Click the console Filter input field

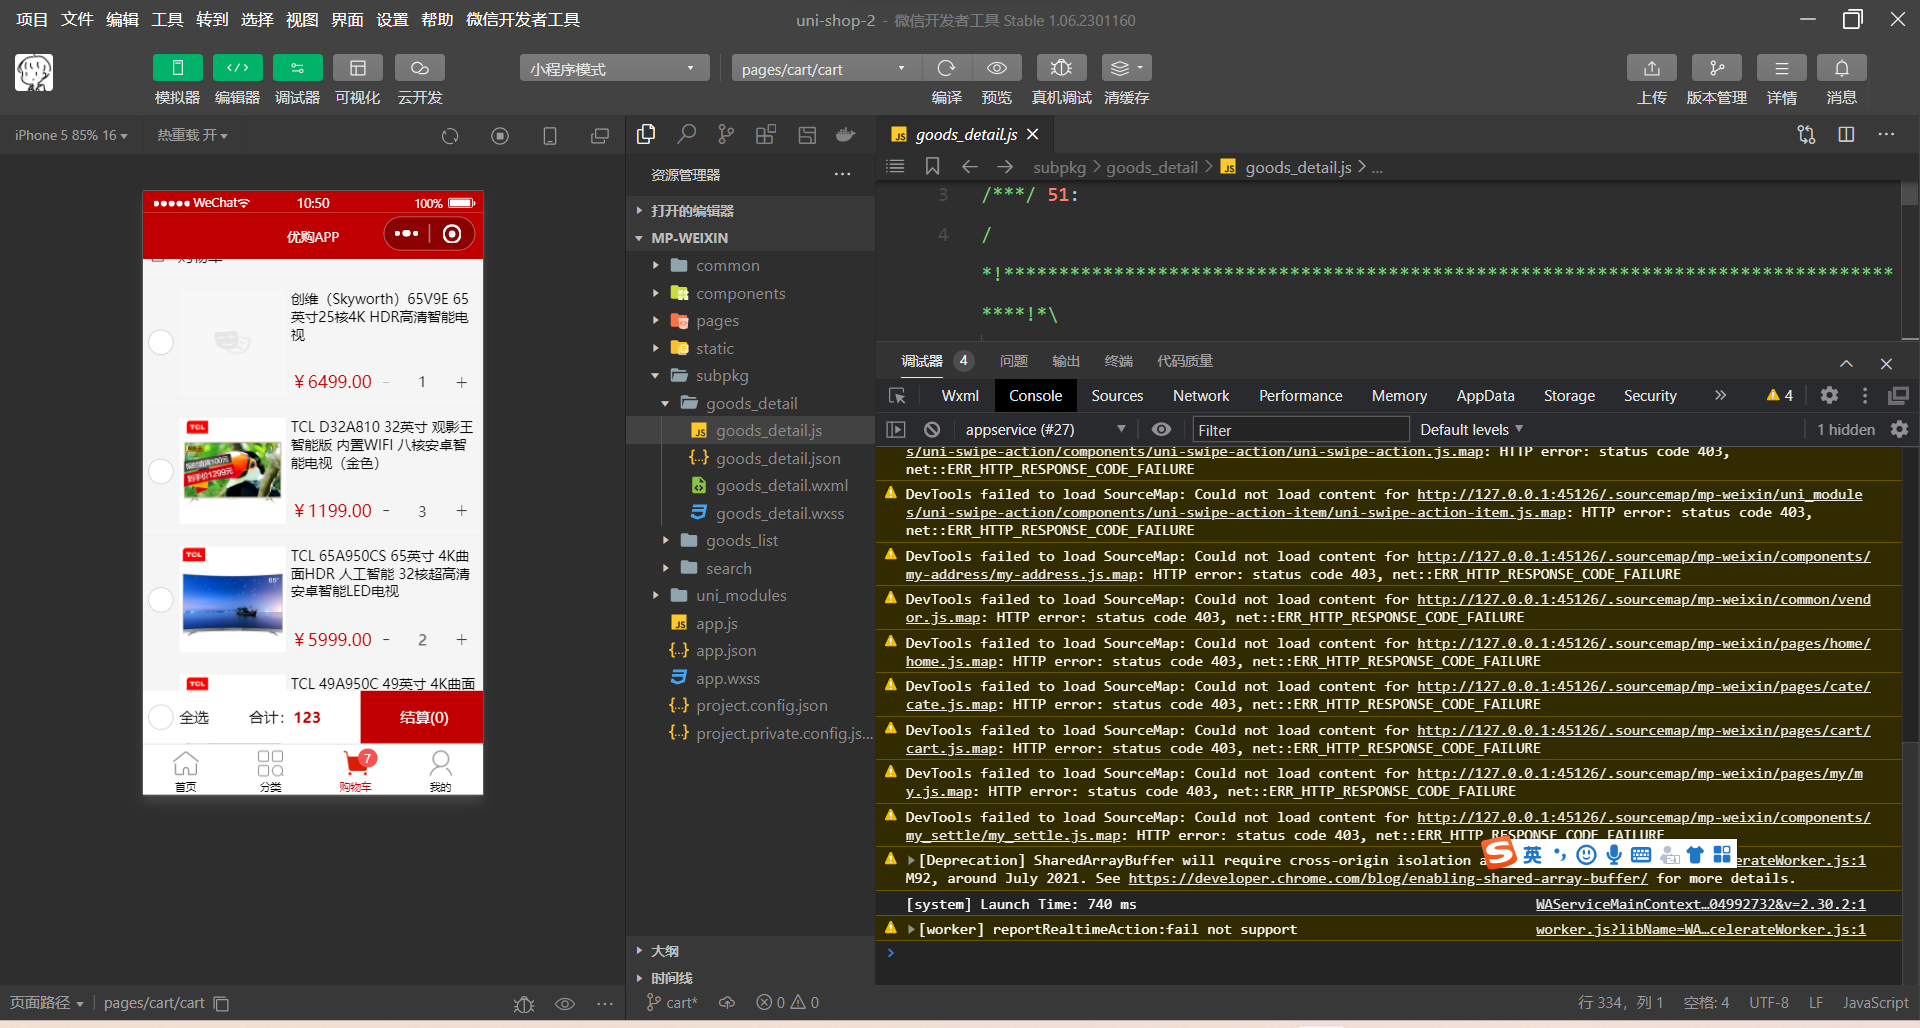coord(1300,429)
